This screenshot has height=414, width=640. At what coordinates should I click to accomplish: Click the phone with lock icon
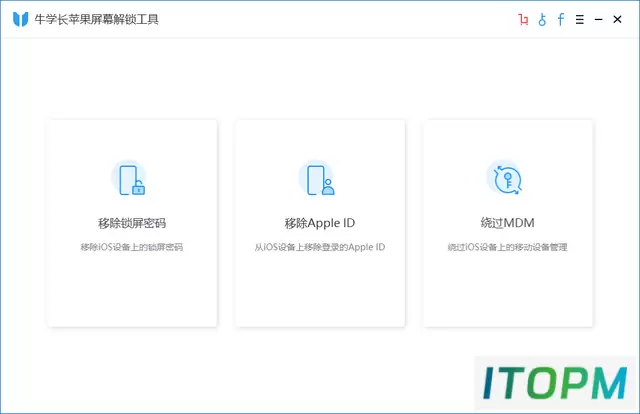pos(131,180)
